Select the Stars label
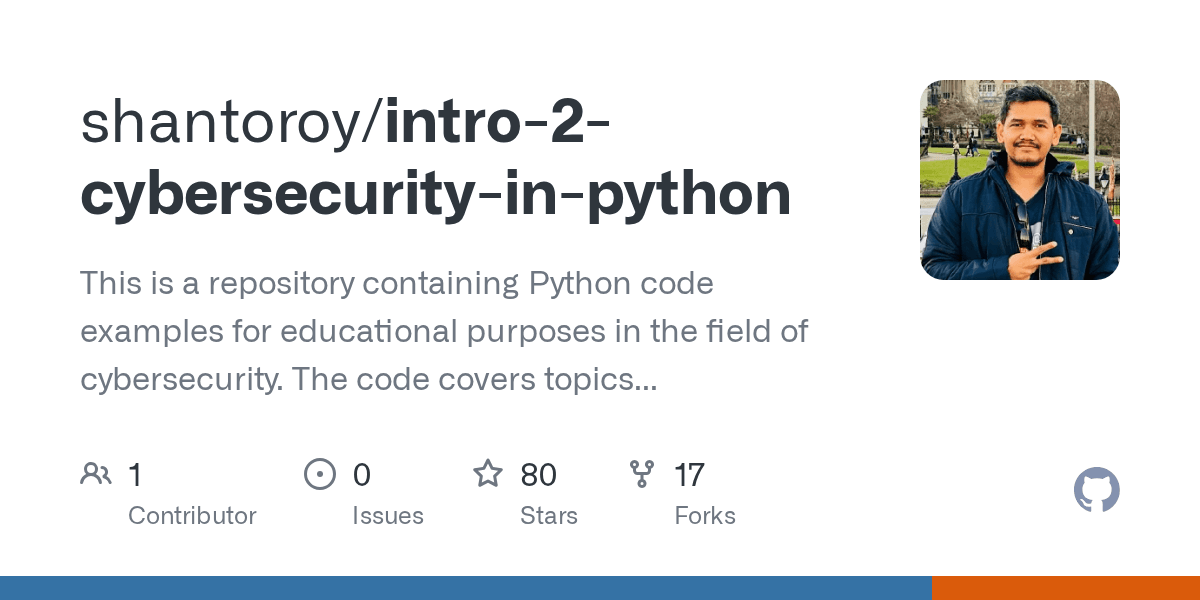The image size is (1200, 600). click(x=549, y=516)
